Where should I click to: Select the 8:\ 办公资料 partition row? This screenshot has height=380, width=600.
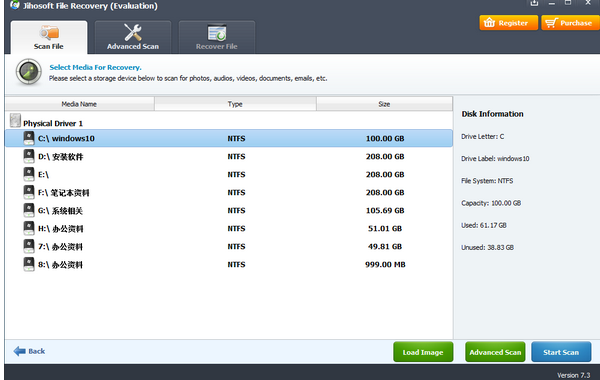(x=229, y=264)
